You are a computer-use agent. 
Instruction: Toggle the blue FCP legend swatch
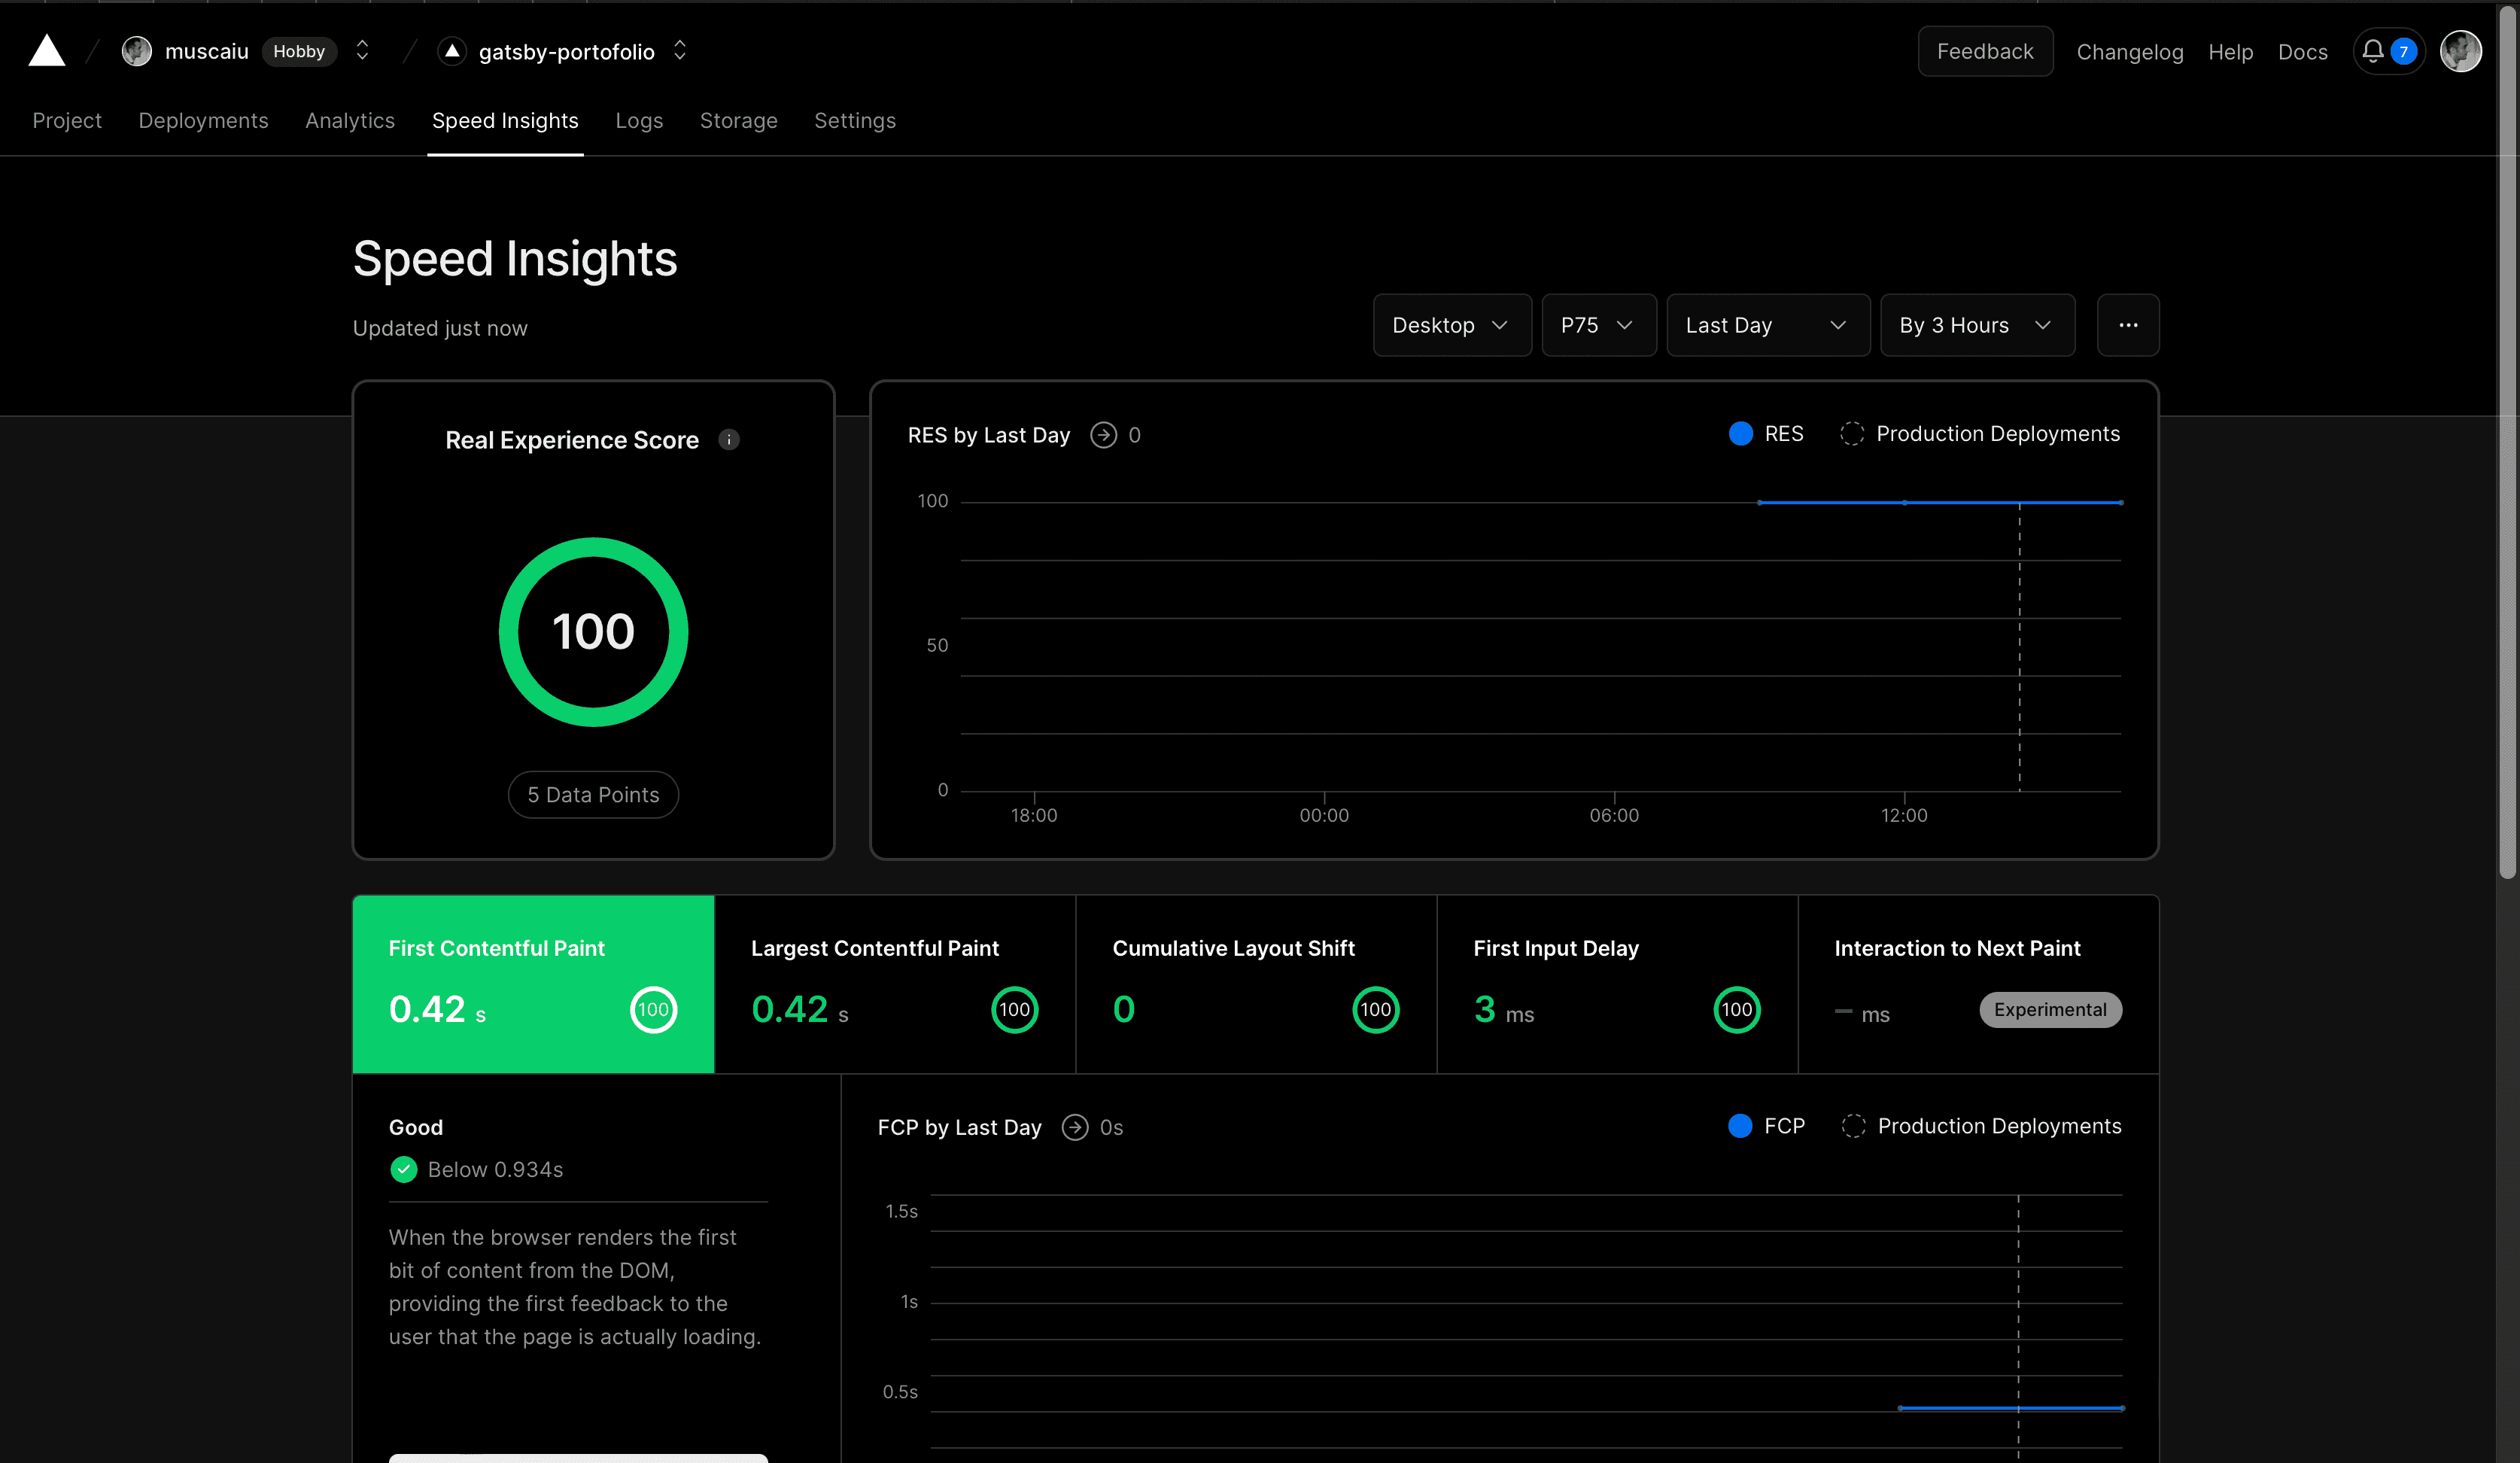[1740, 1127]
